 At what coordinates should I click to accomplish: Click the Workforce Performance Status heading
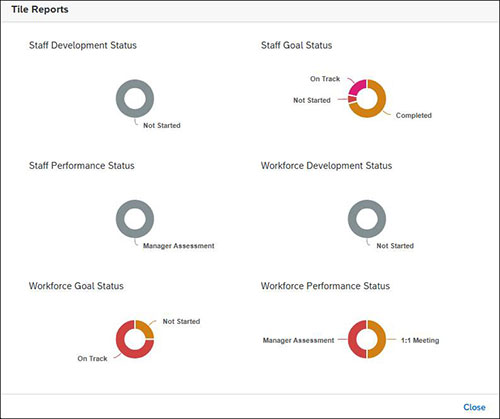click(325, 286)
